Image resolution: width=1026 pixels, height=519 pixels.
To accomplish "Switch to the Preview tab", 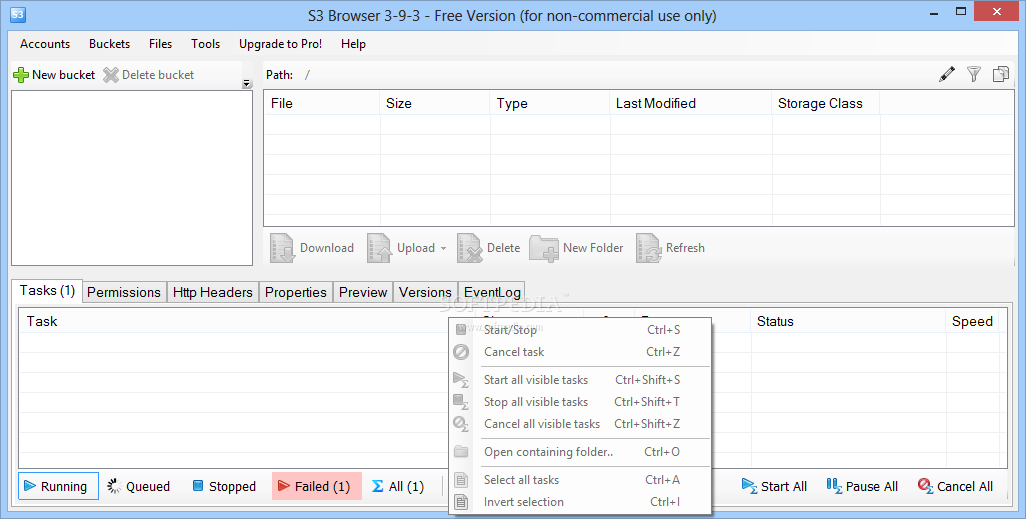I will (x=363, y=292).
